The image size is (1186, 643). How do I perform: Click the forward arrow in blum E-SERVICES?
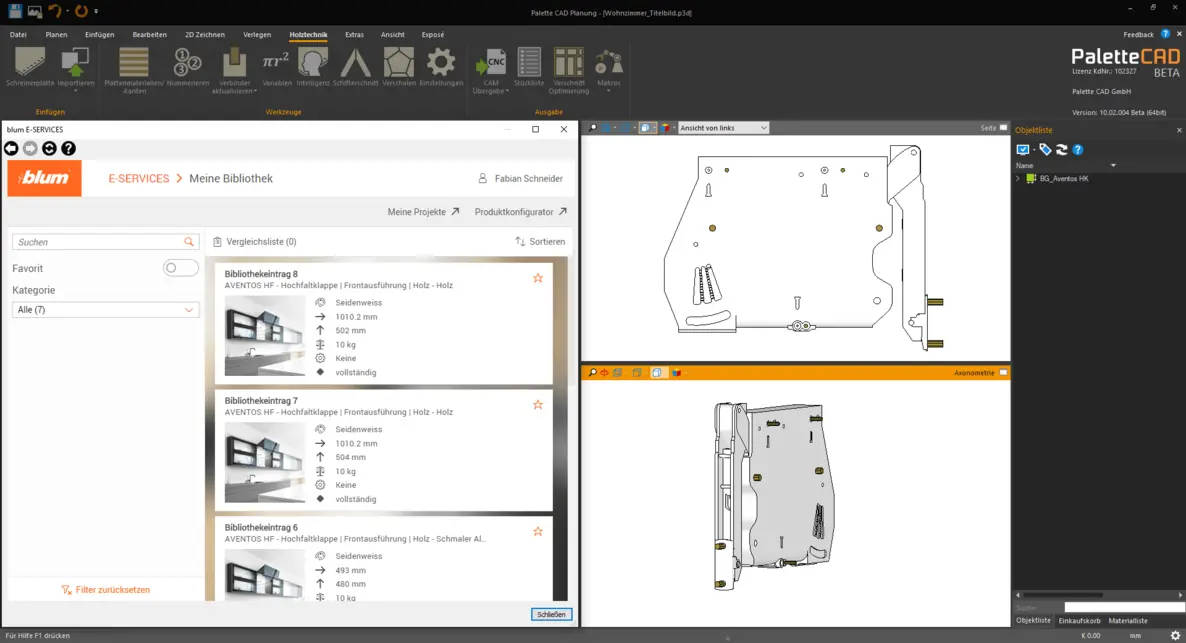tap(30, 148)
